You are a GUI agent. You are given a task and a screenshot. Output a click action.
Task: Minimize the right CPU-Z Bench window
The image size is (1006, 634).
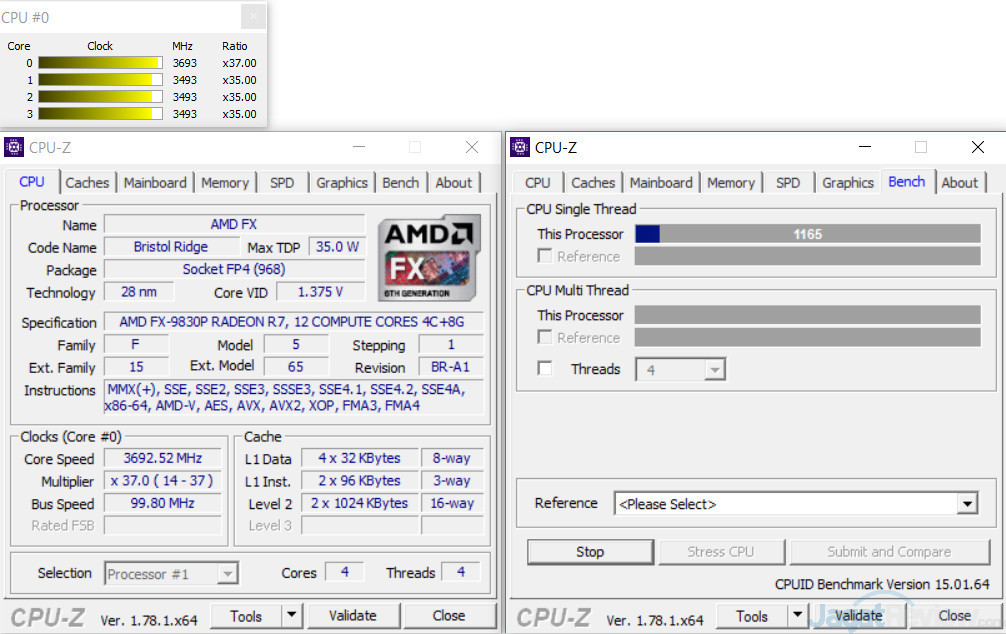point(864,147)
